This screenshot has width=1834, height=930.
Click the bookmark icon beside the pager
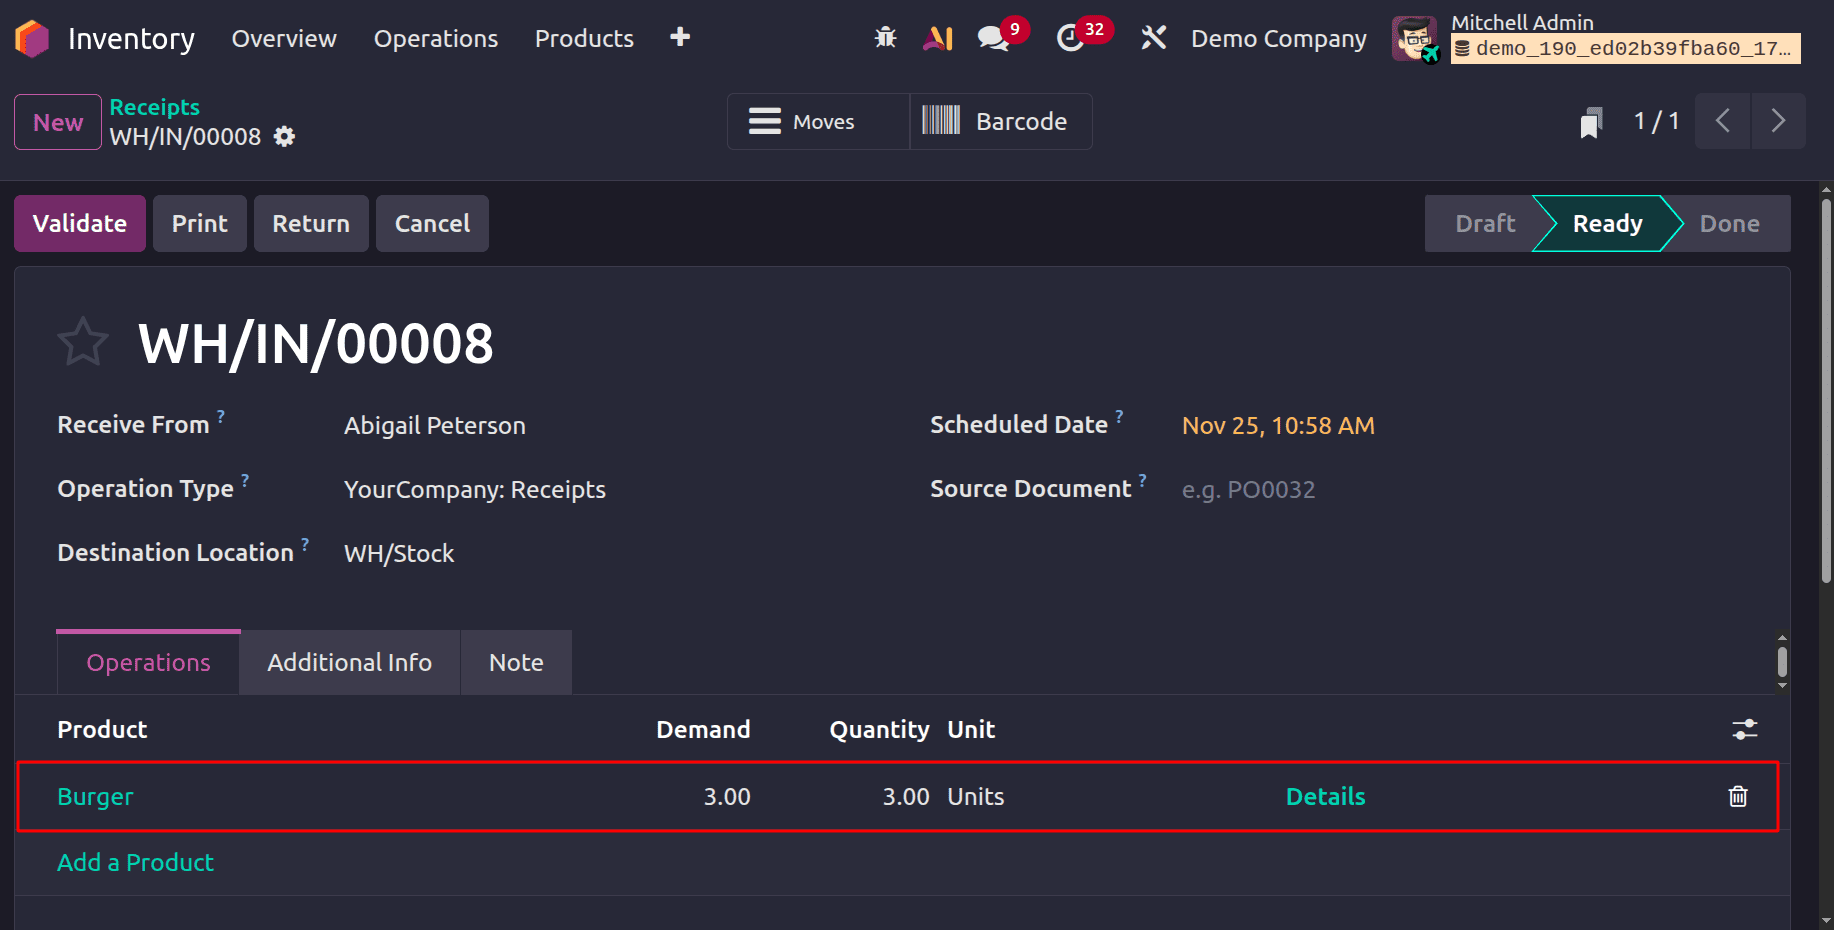tap(1591, 121)
